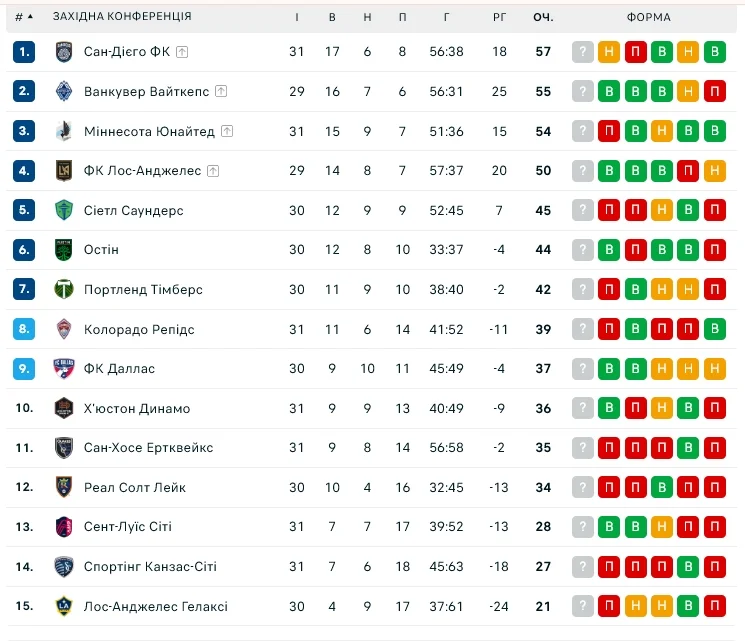Click the San Diego FC club logo
Screen dimensions: 745x641
(64, 52)
